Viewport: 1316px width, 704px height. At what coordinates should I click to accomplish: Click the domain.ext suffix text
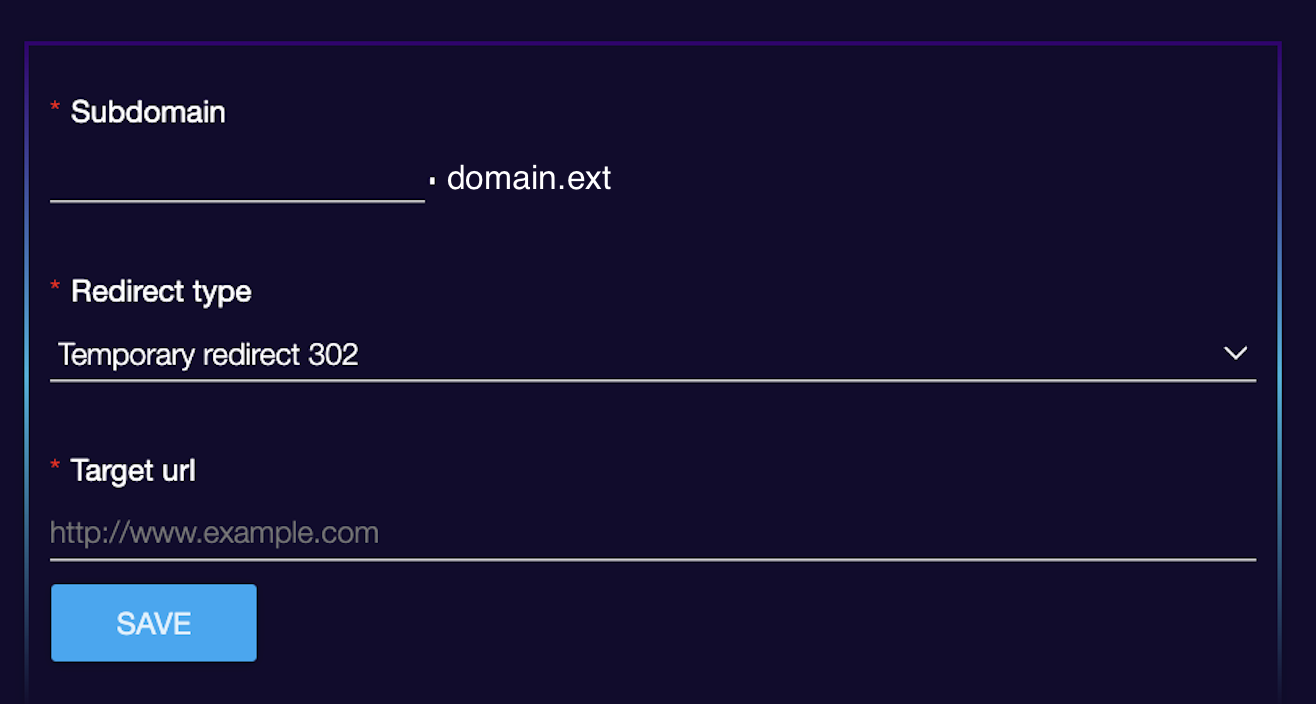coord(529,178)
